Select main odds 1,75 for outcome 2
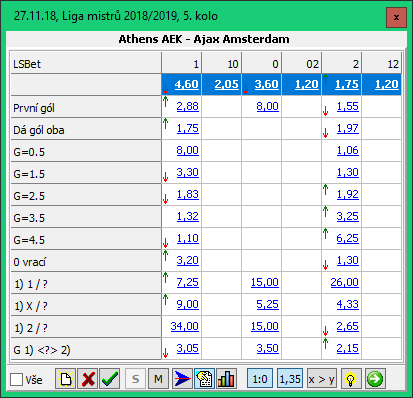The width and height of the screenshot is (413, 398). 347,84
